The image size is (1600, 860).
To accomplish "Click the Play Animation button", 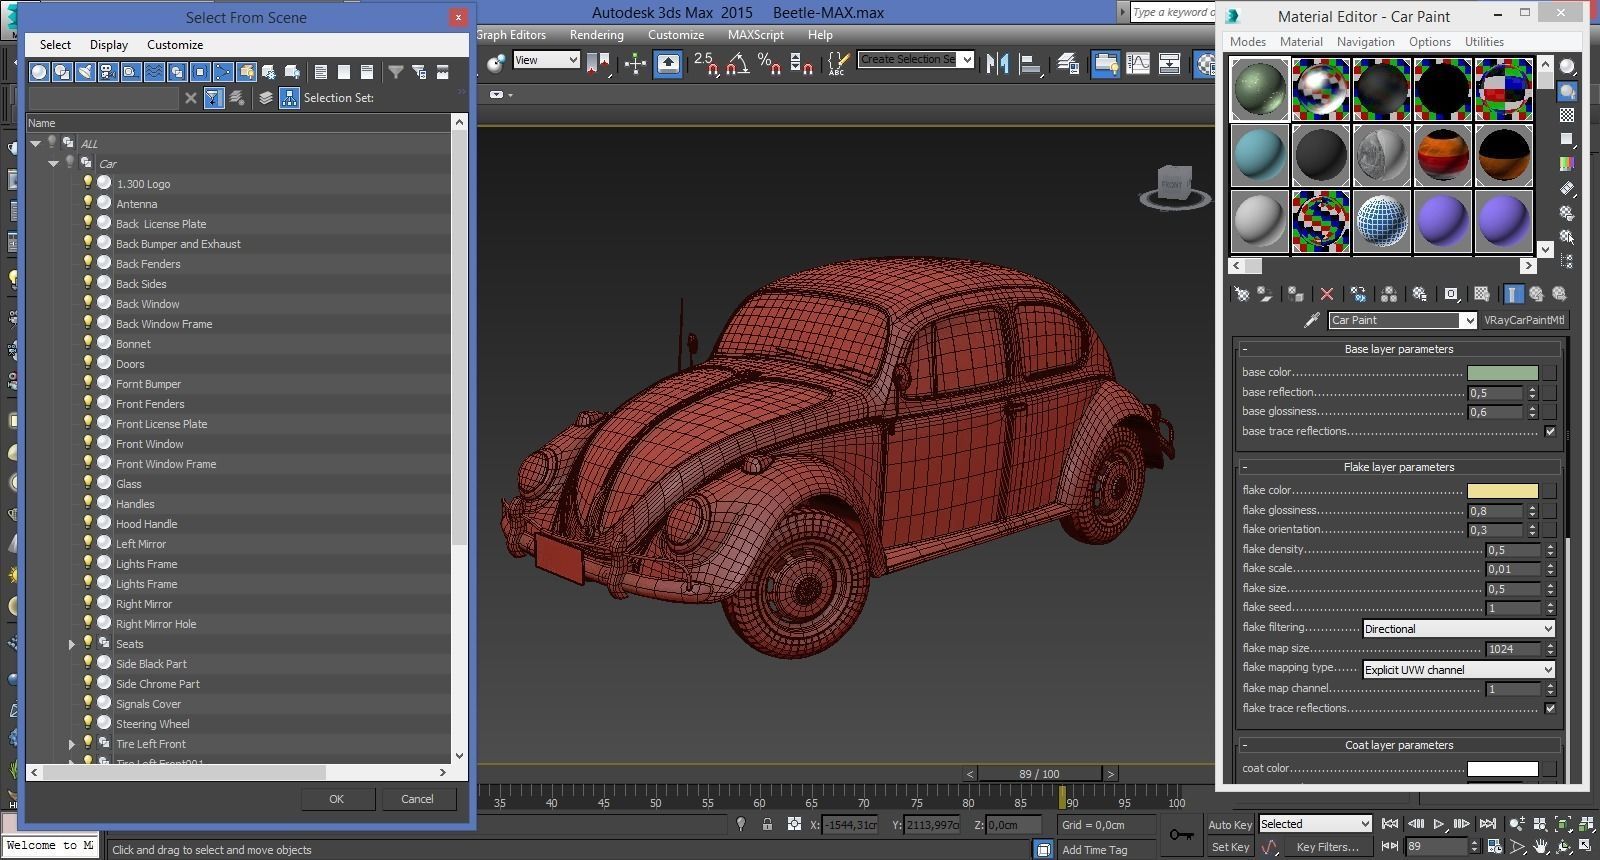I will pyautogui.click(x=1439, y=824).
